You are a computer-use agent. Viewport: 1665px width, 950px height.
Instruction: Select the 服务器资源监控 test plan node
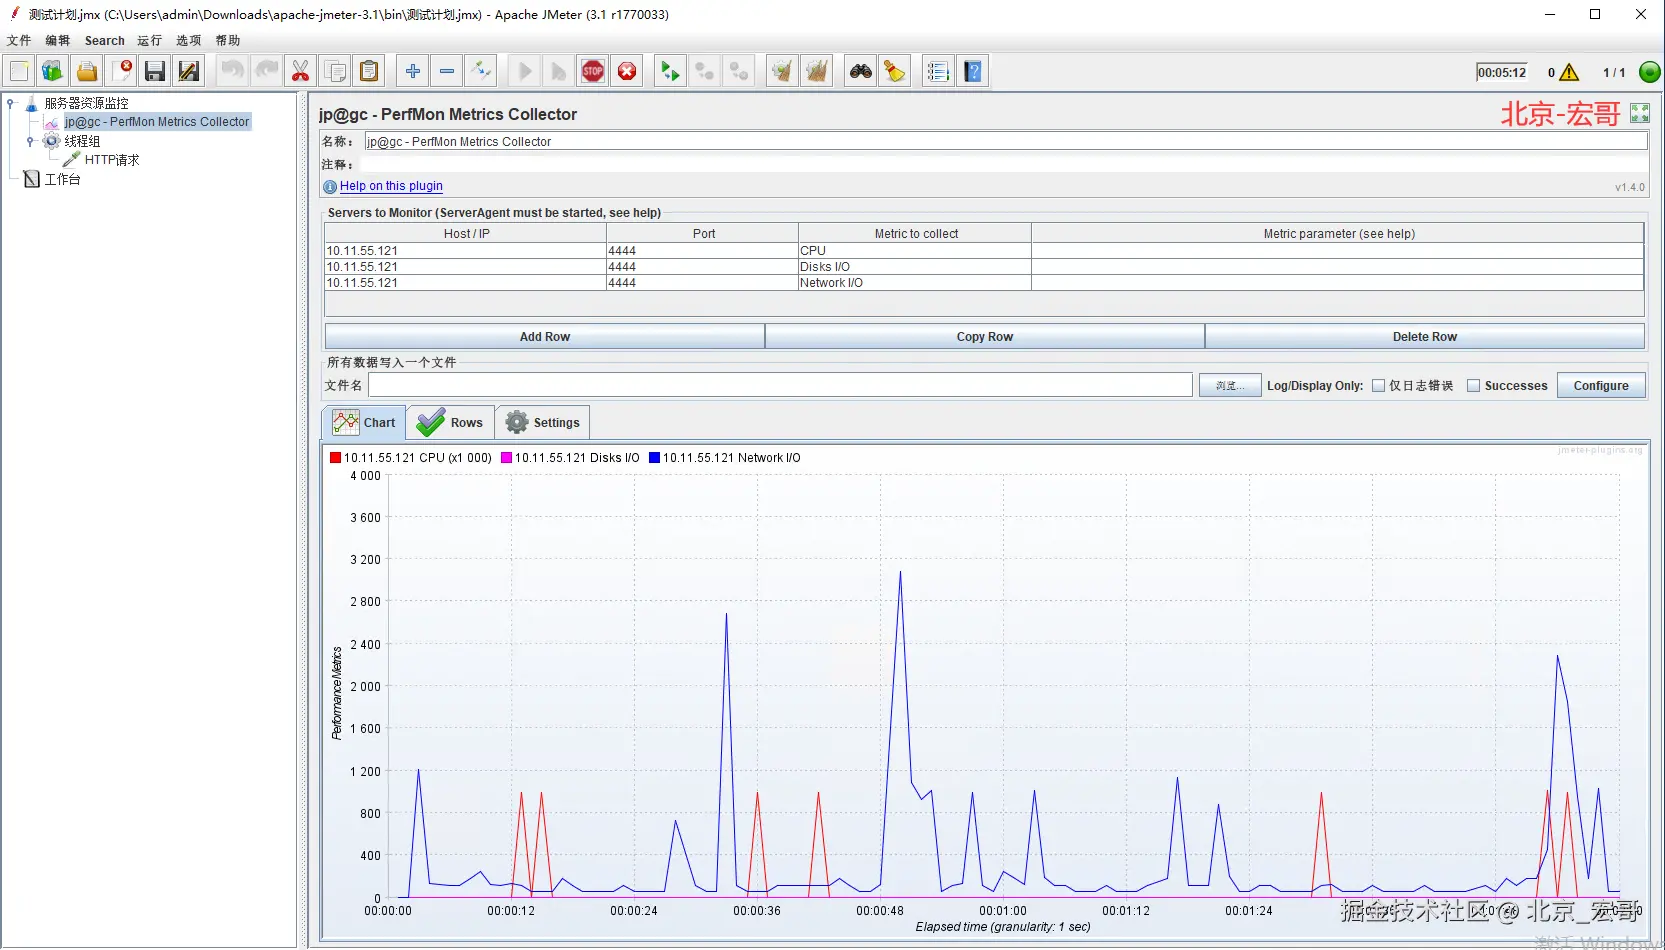click(x=86, y=103)
